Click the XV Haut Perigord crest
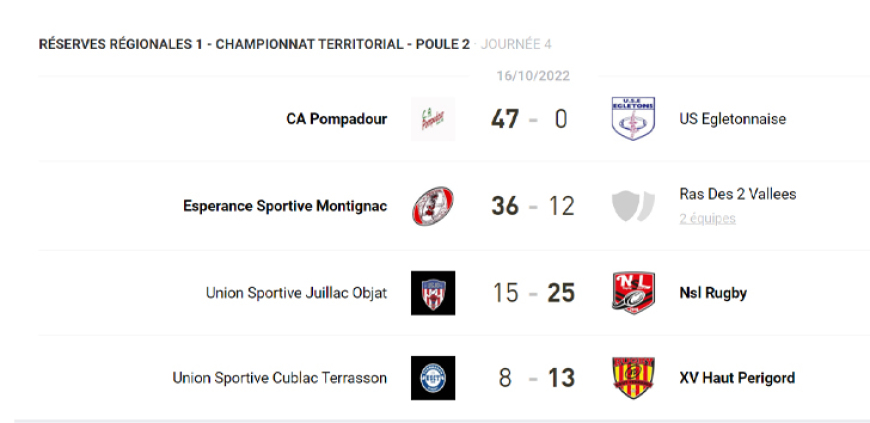The image size is (870, 423). coord(633,378)
